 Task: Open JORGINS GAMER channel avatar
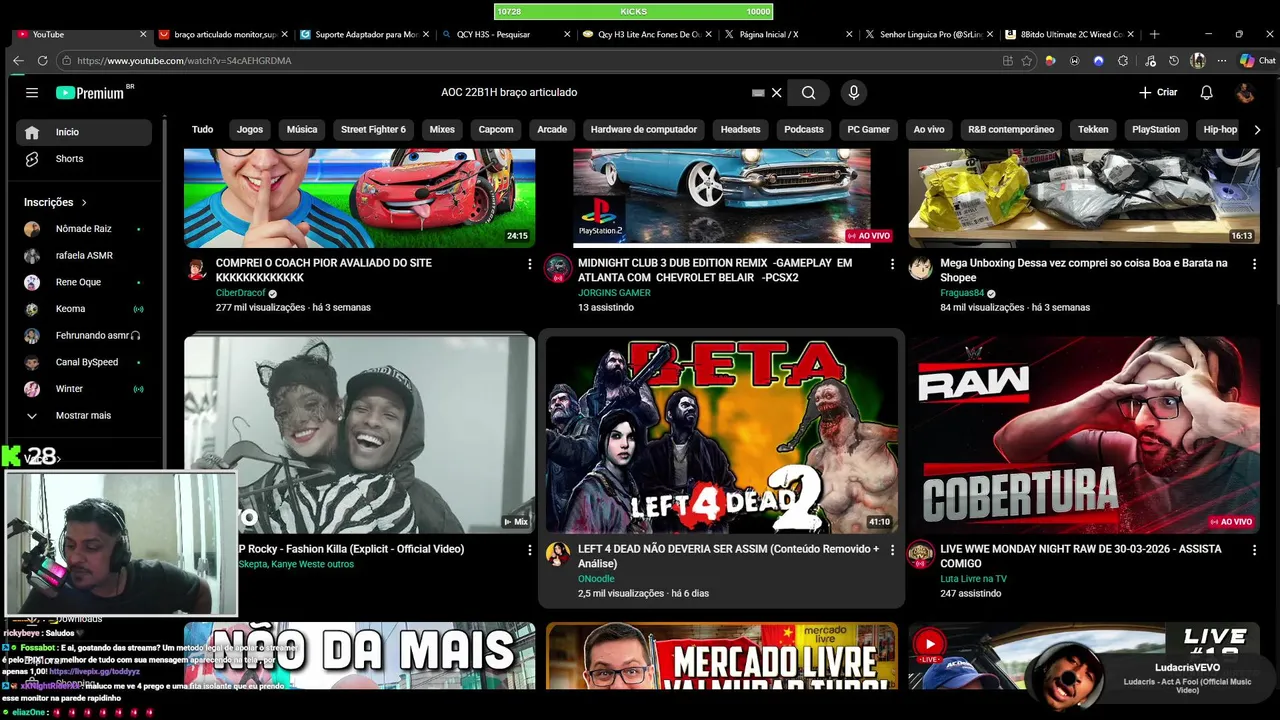coord(558,268)
